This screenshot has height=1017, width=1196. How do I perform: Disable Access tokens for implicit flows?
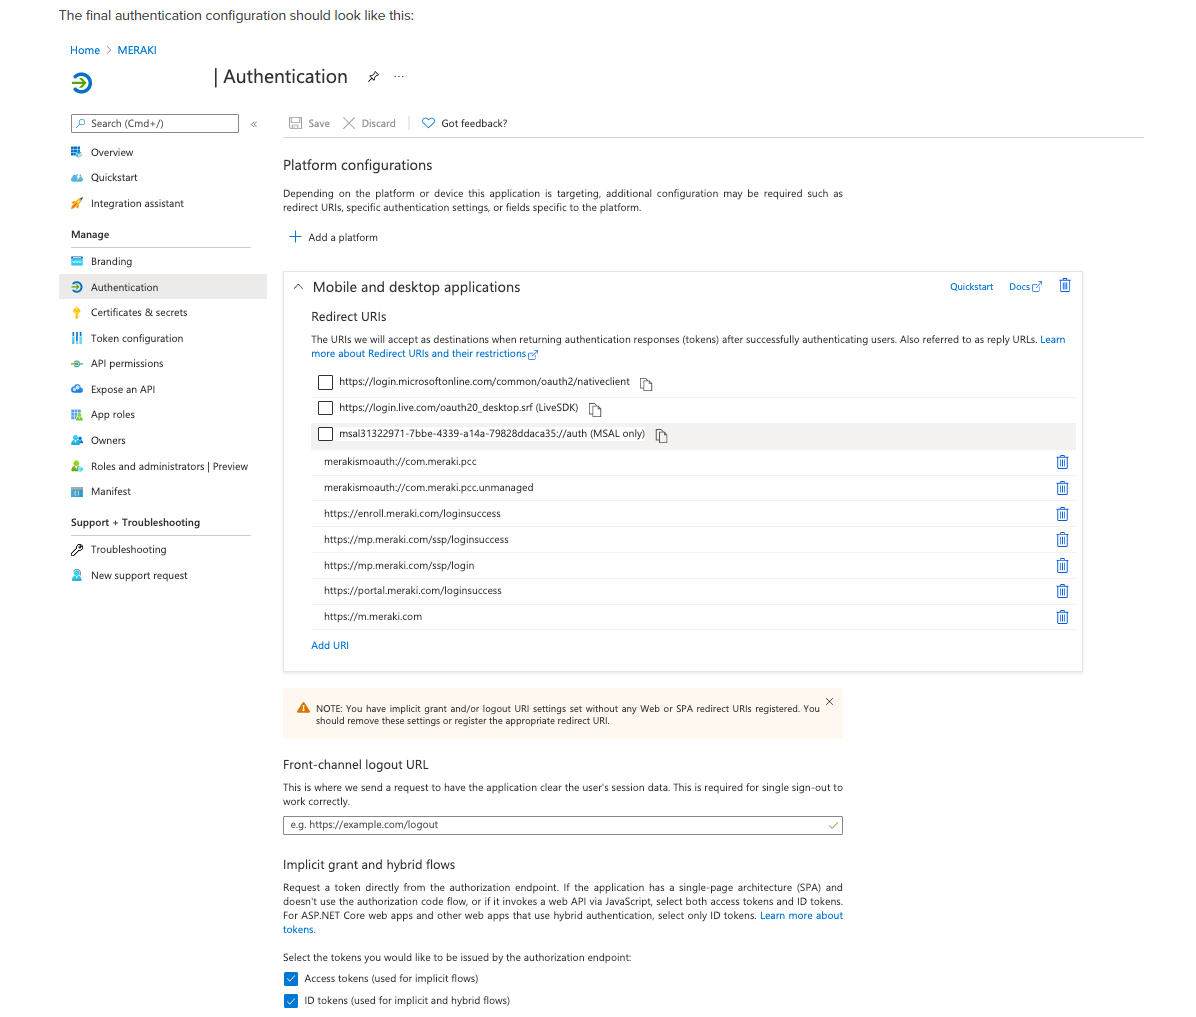[x=290, y=978]
